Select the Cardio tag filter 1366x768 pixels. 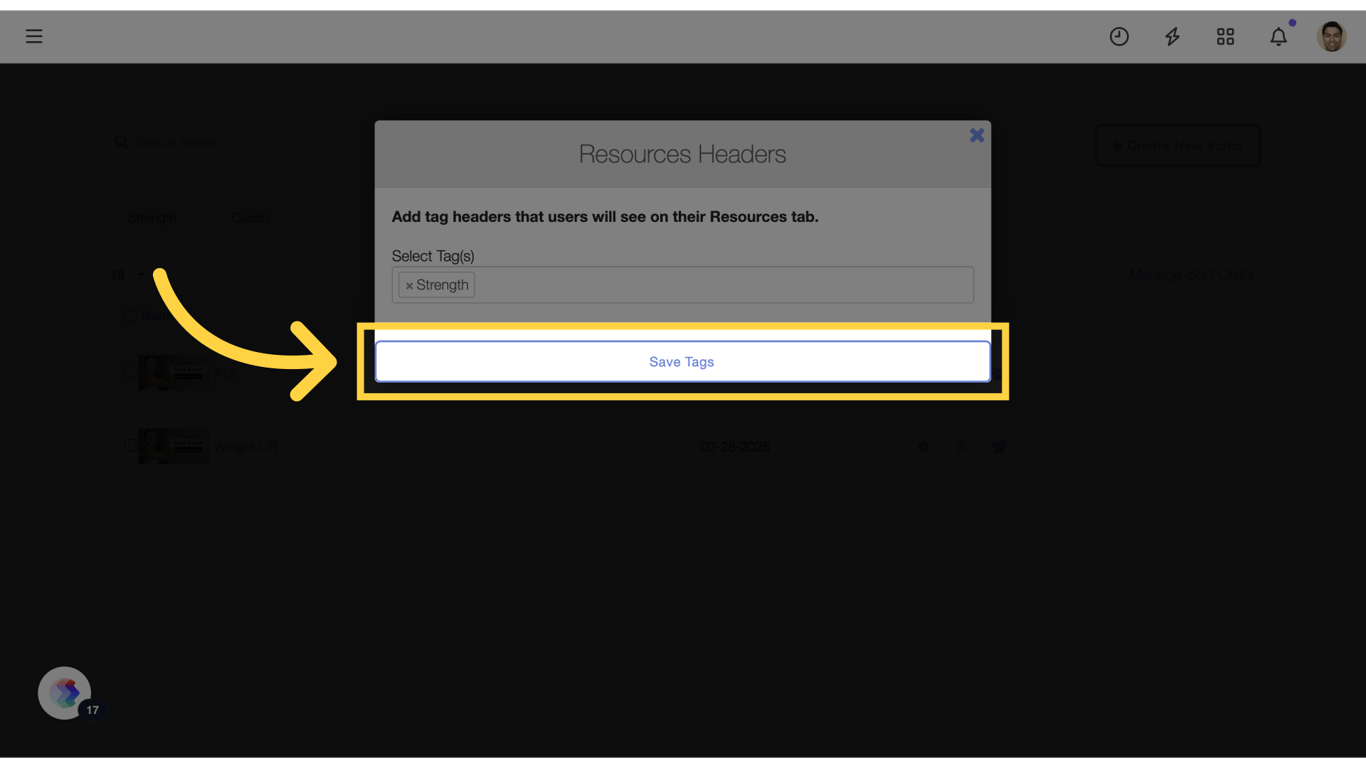point(250,218)
